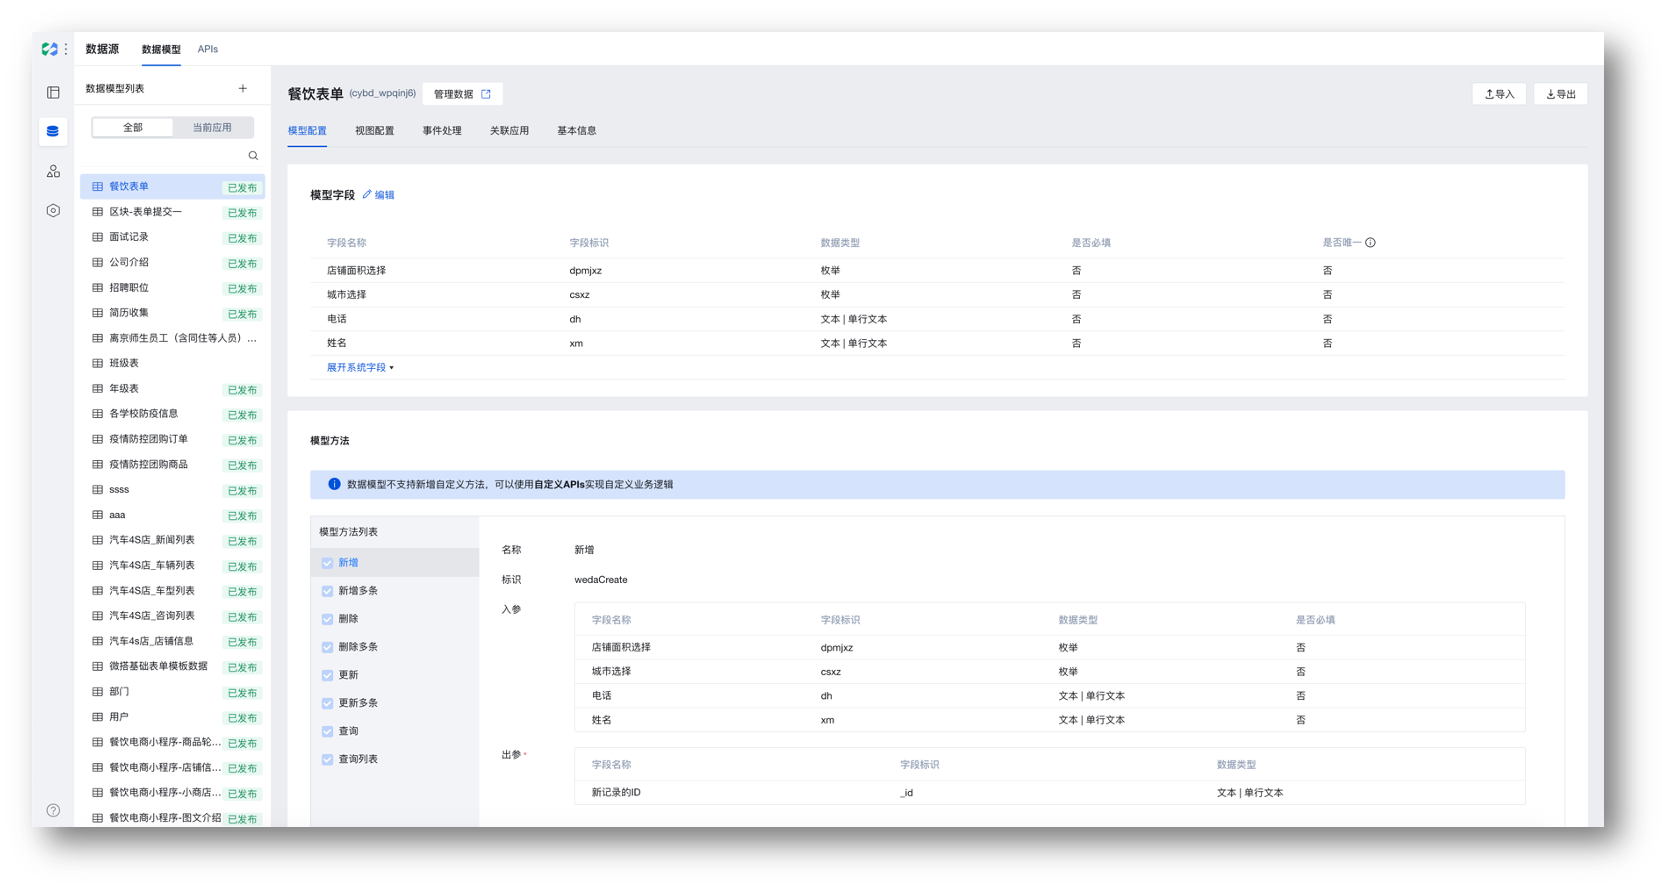Toggle the 更新多条 method checkbox
The image size is (1666, 890).
click(x=327, y=703)
